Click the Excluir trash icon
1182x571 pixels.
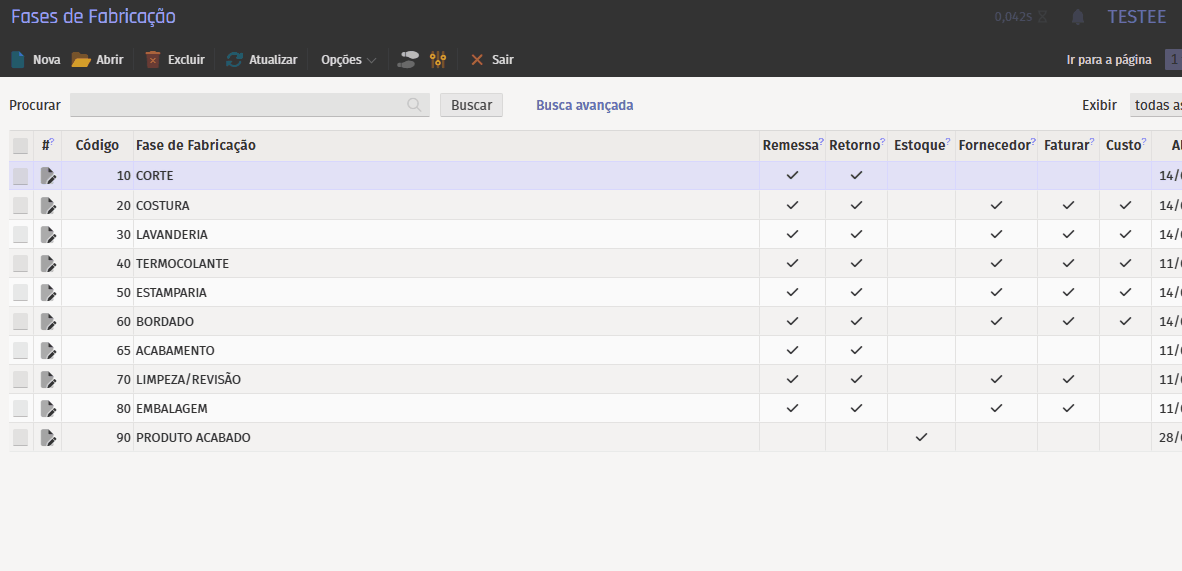[x=153, y=60]
